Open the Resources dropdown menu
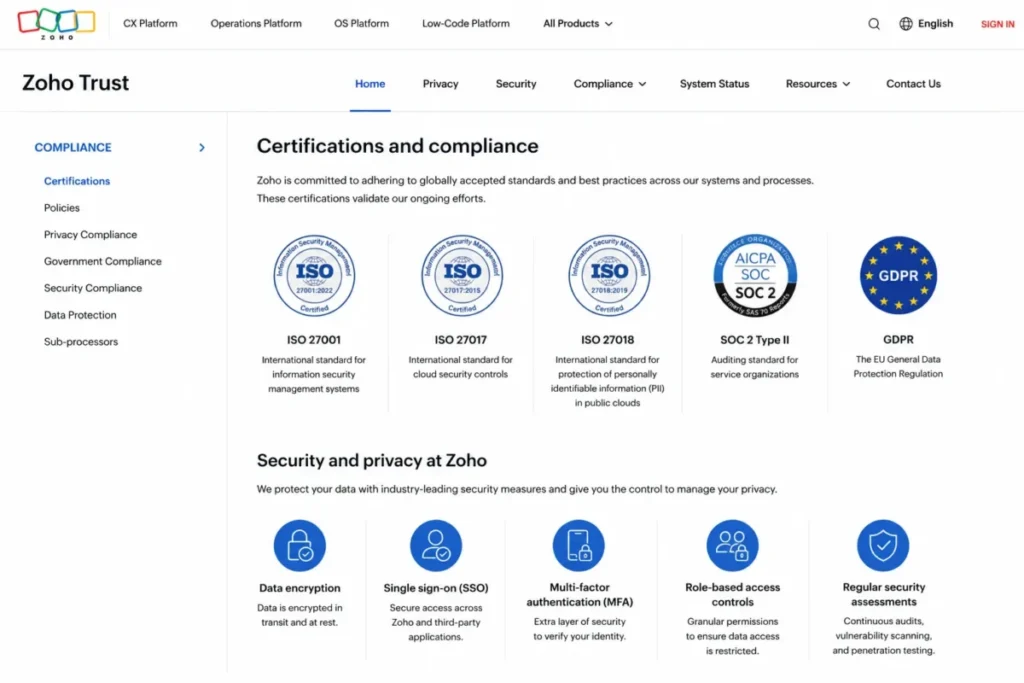1024x683 pixels. coord(818,84)
